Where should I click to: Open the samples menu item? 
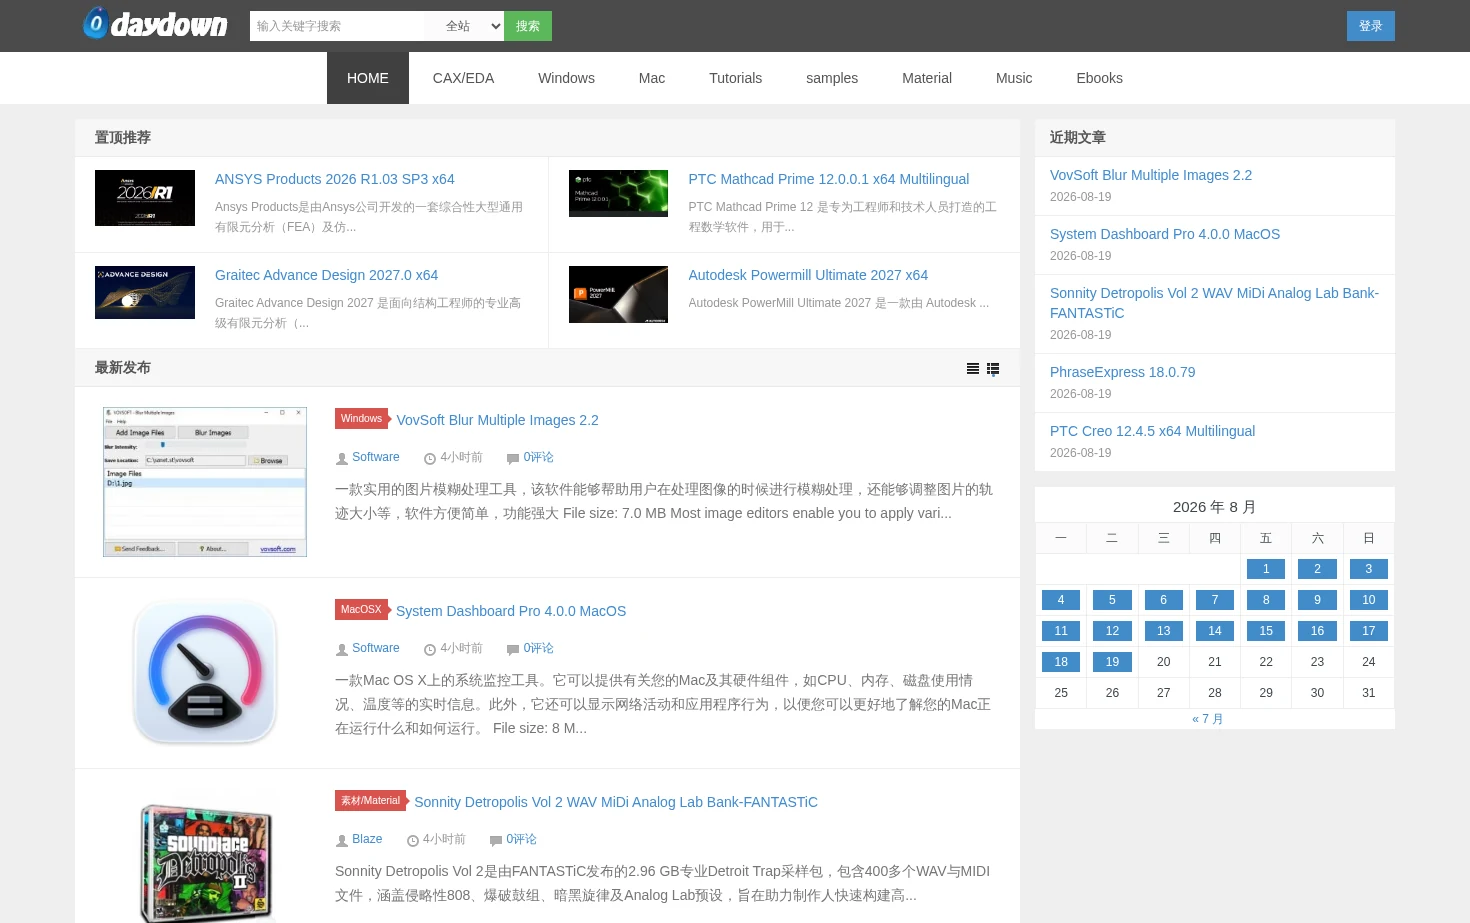click(832, 78)
